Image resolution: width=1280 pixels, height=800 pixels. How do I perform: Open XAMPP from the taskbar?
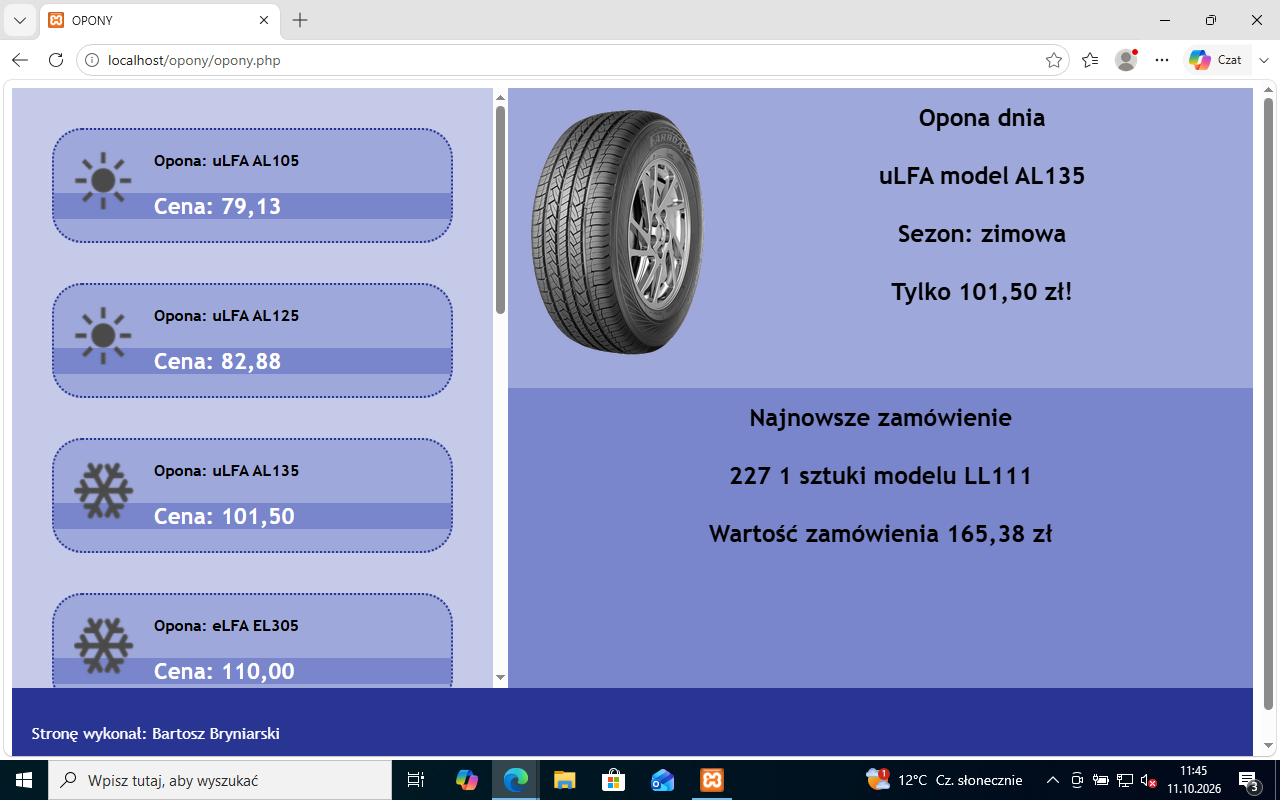click(x=712, y=780)
